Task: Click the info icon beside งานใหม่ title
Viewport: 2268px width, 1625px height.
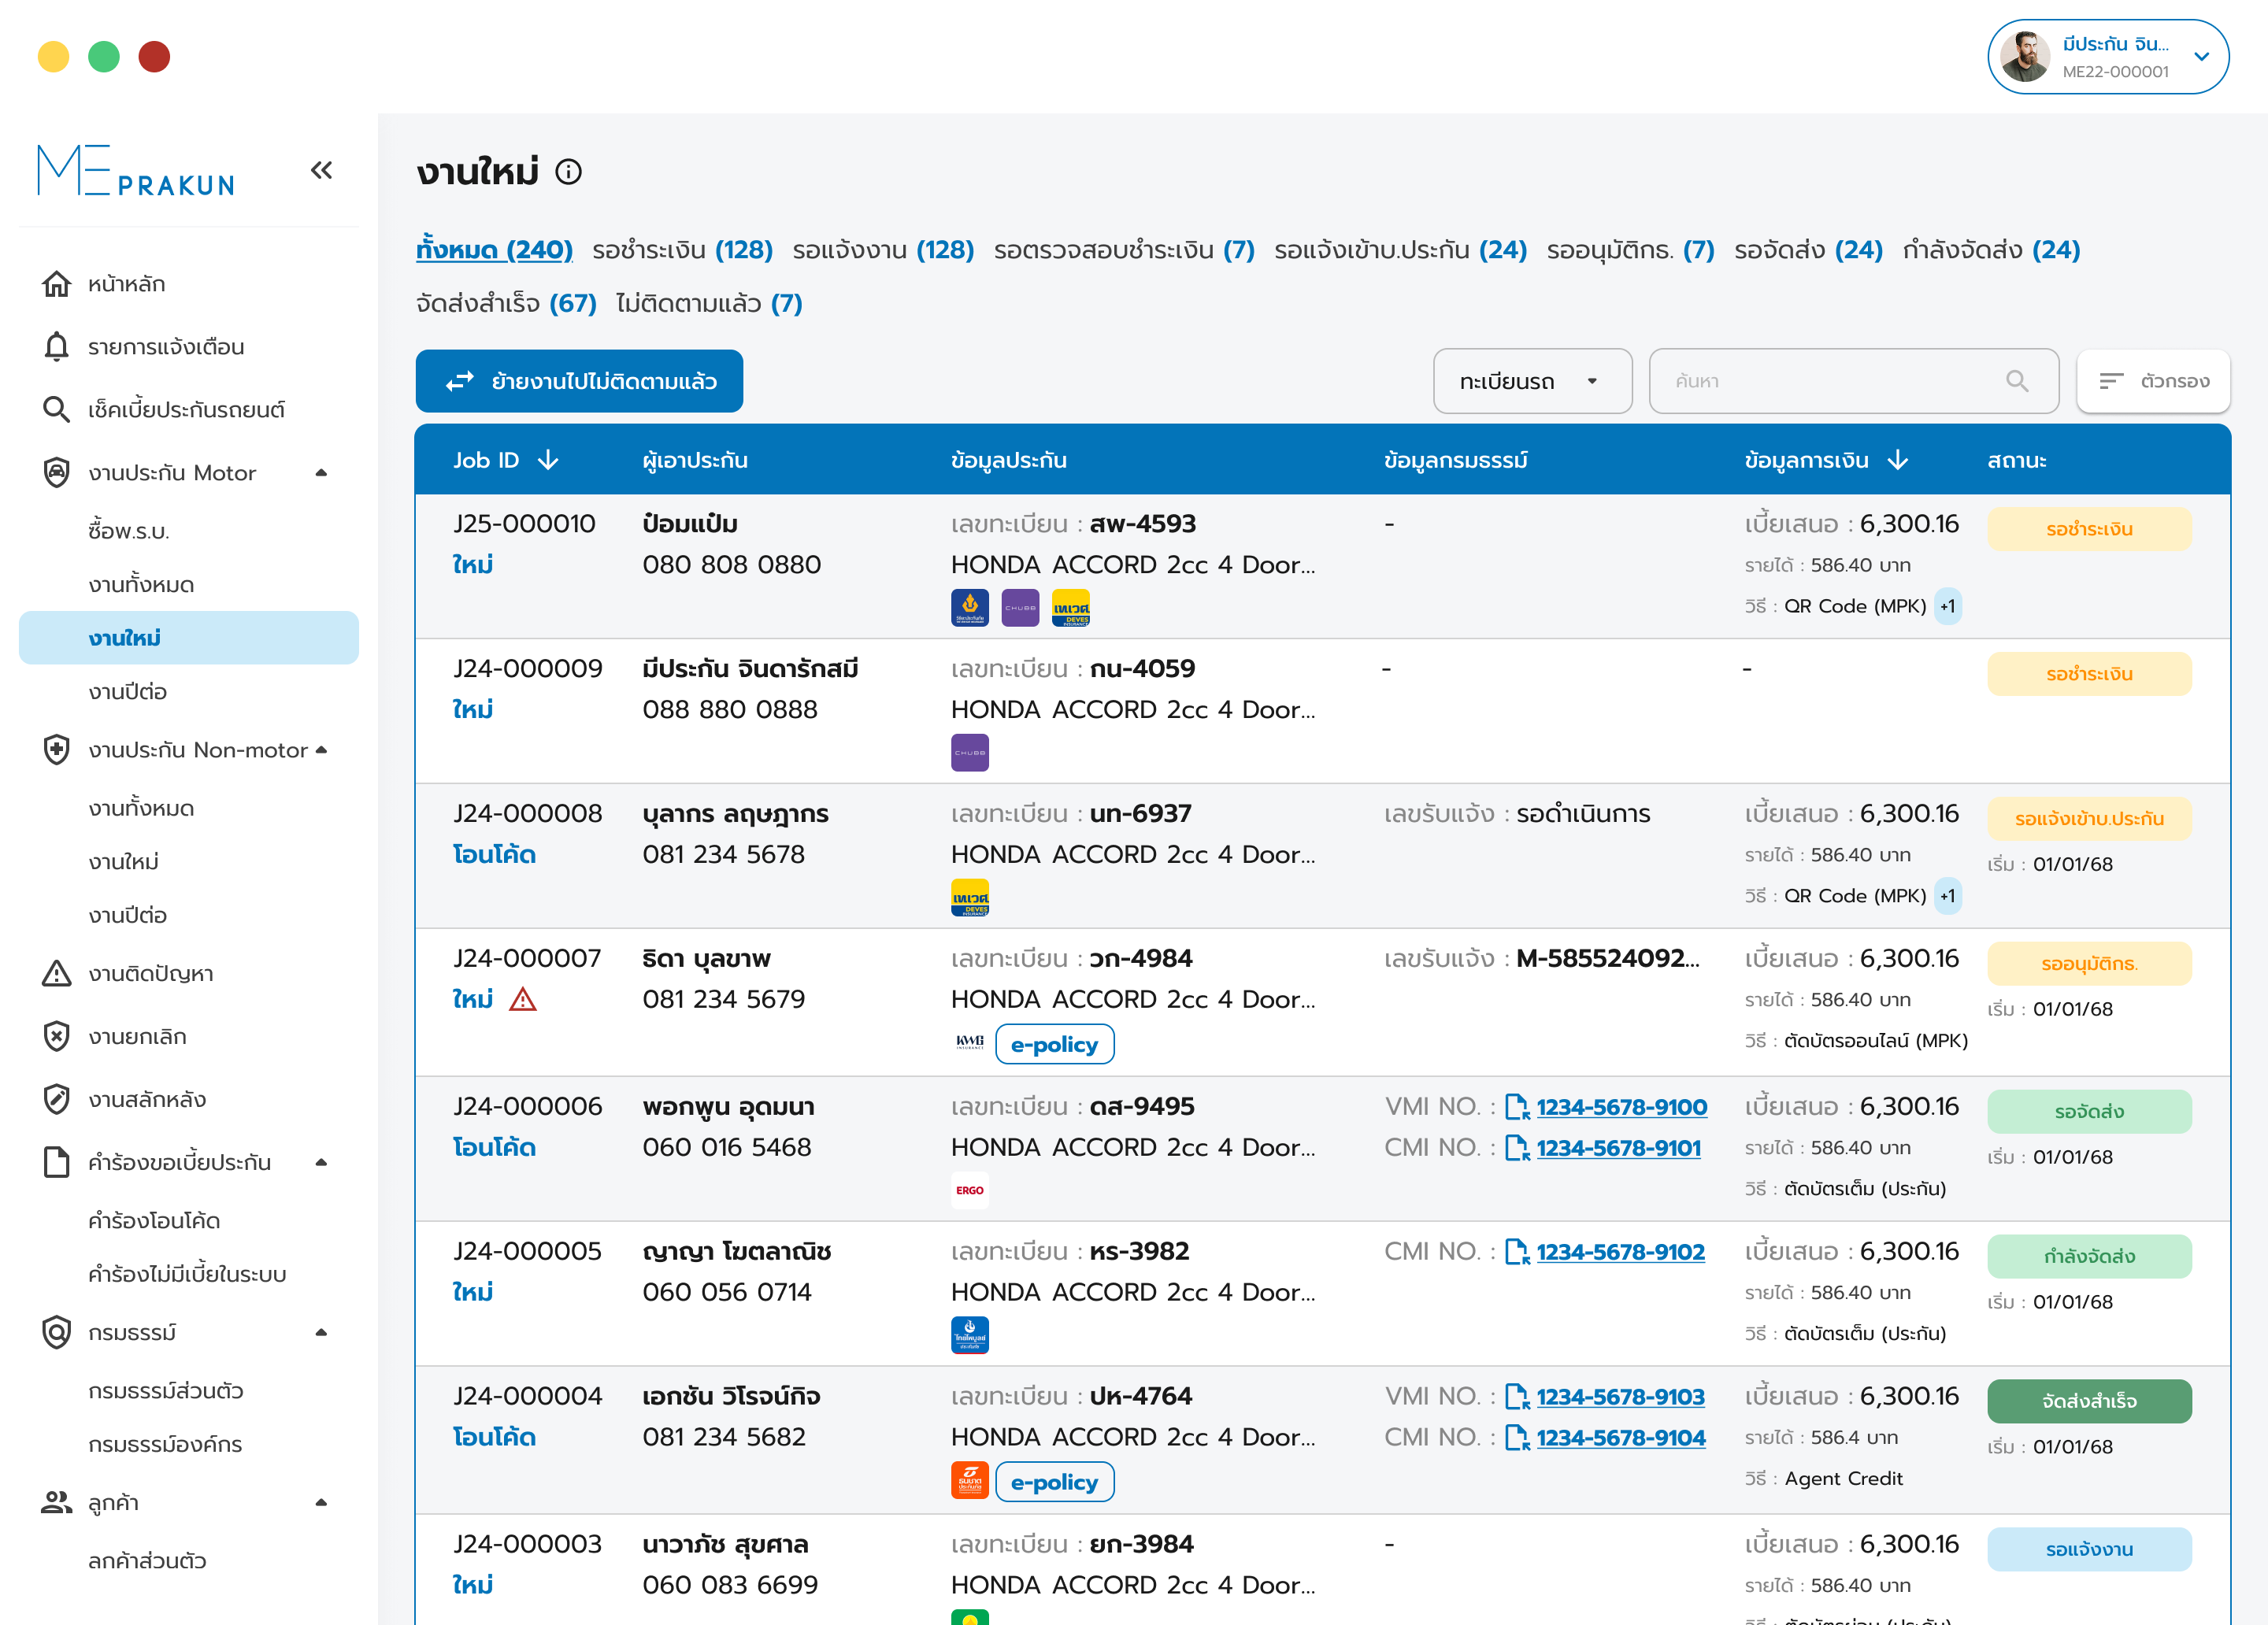Action: [568, 172]
